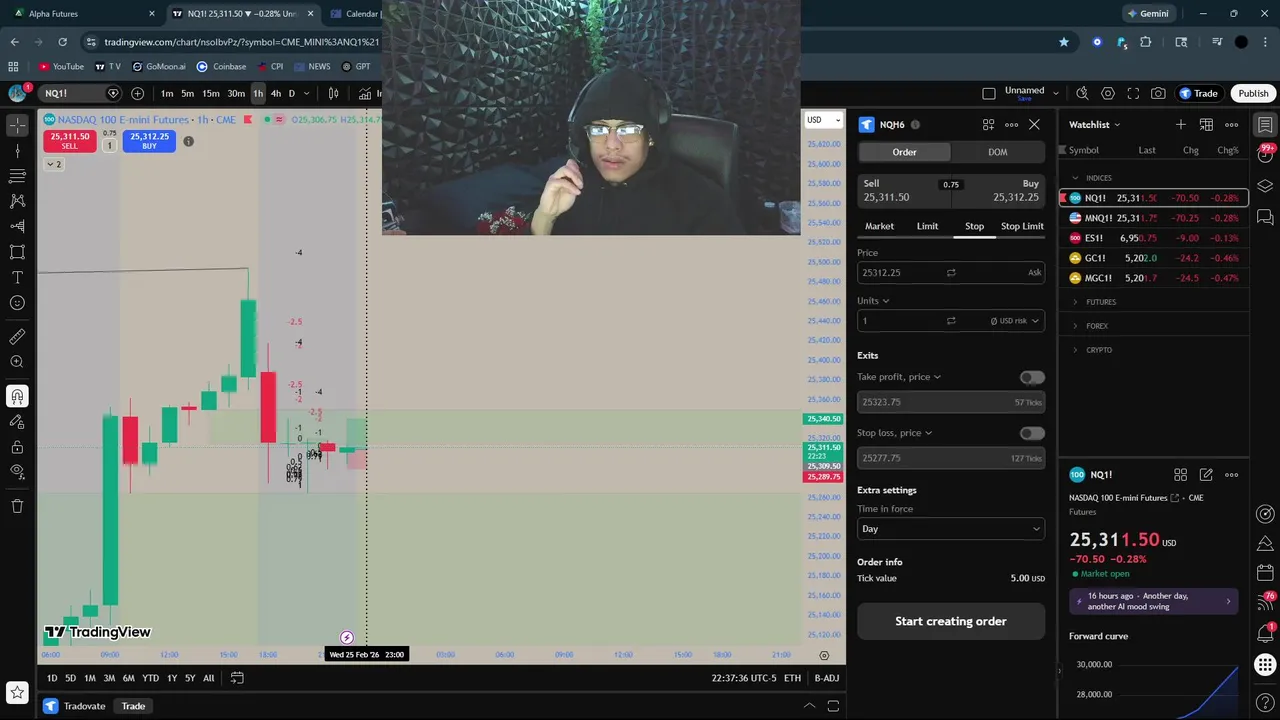This screenshot has height=720, width=1280.
Task: Switch chart interval to 4h
Action: [276, 93]
